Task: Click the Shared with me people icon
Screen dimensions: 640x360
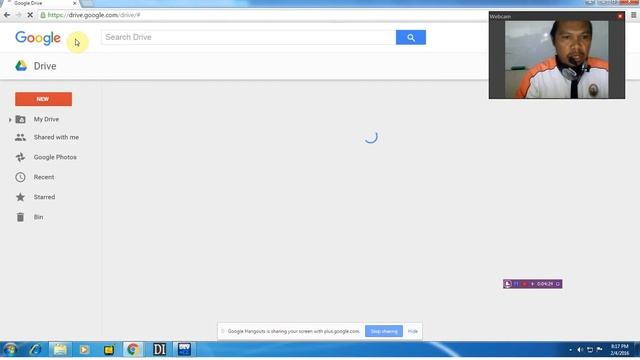Action: (x=20, y=138)
